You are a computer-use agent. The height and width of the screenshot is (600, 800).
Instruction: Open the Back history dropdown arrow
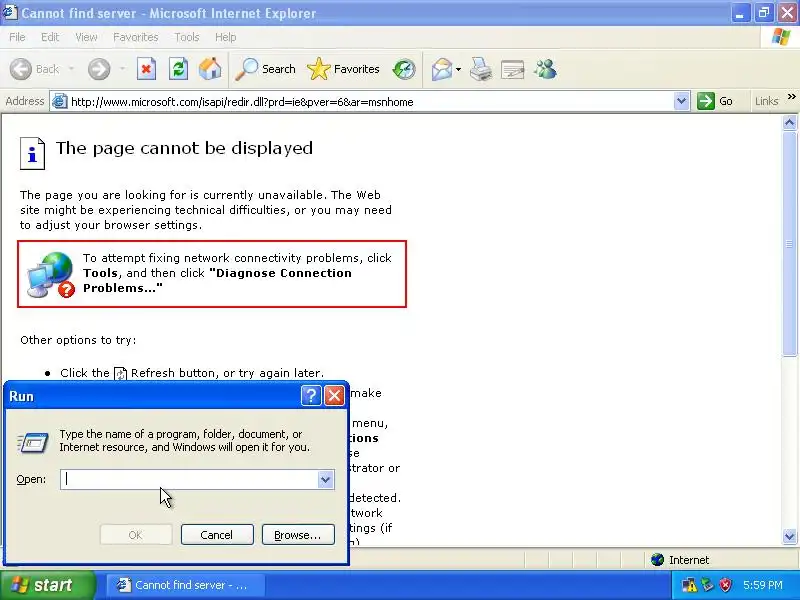(71, 69)
